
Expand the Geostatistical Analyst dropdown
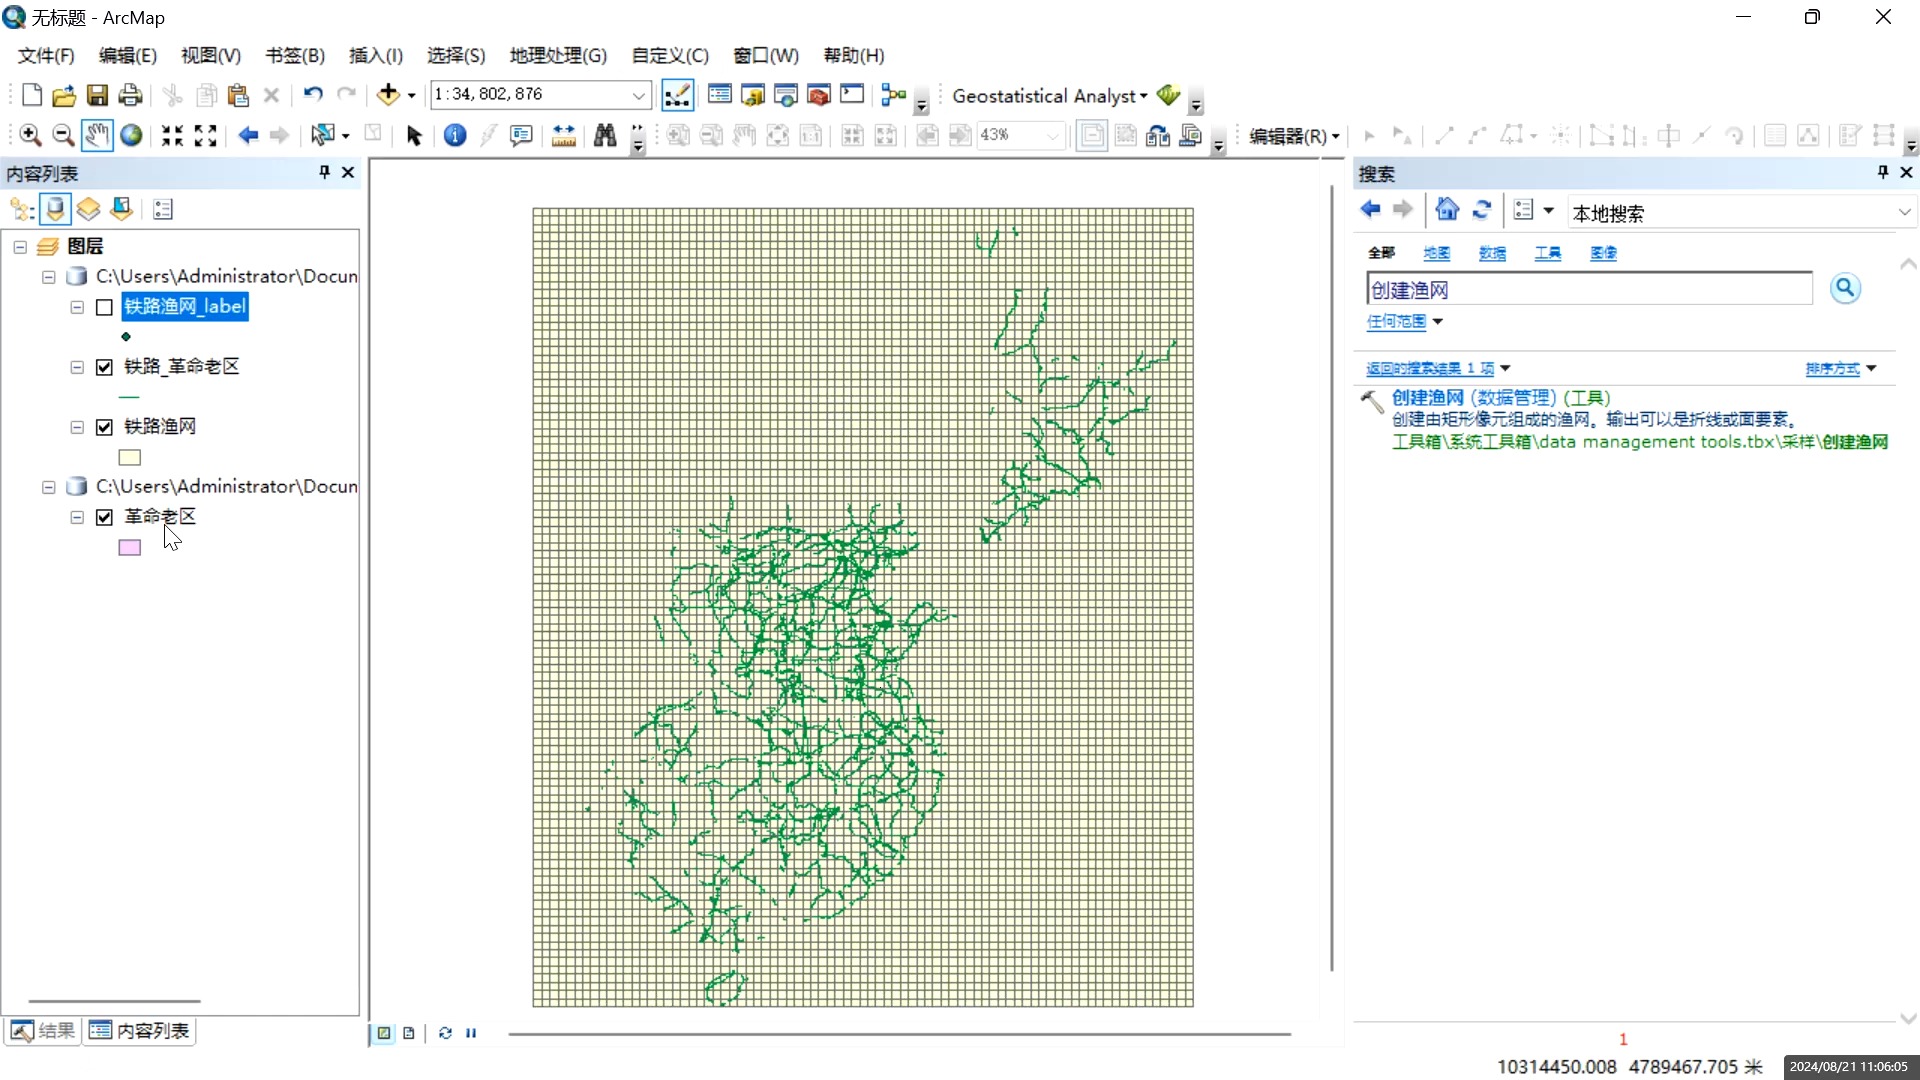[x=1049, y=96]
